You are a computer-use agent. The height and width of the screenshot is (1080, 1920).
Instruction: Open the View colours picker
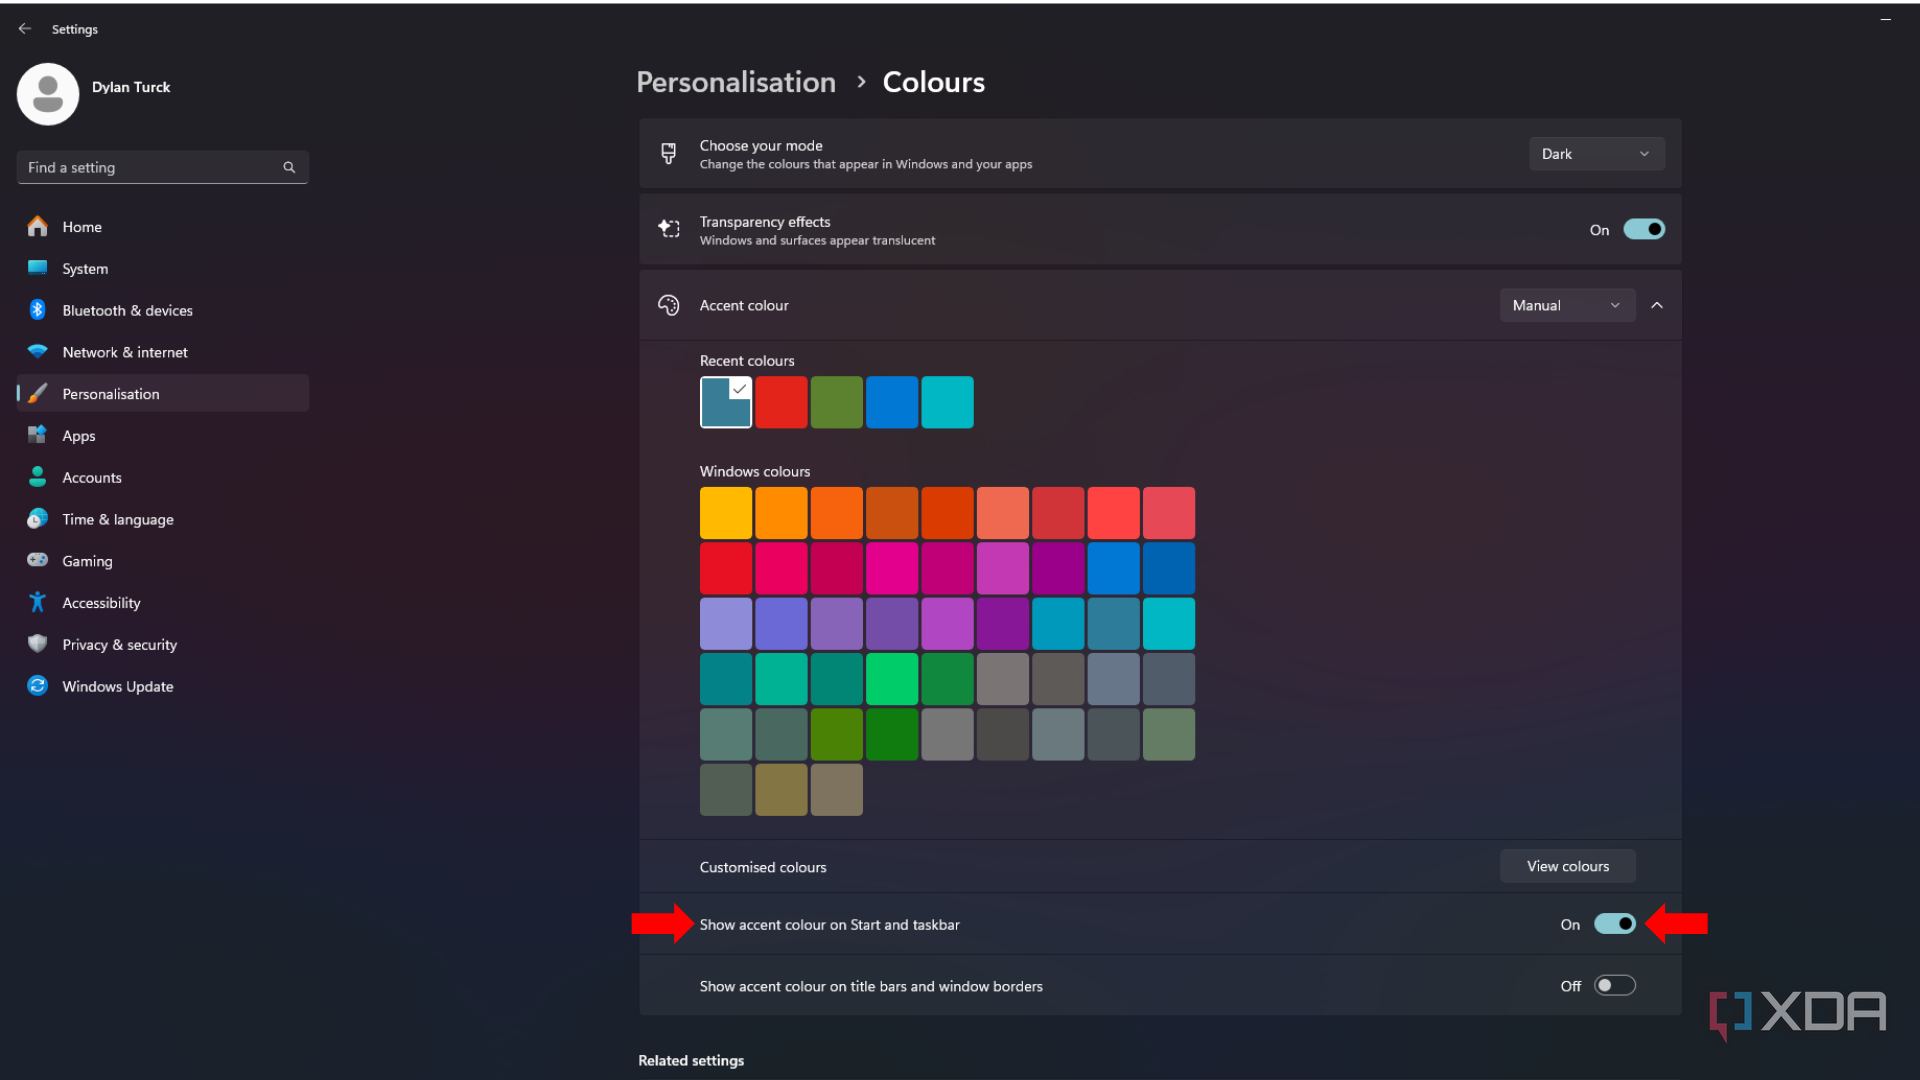[1567, 866]
